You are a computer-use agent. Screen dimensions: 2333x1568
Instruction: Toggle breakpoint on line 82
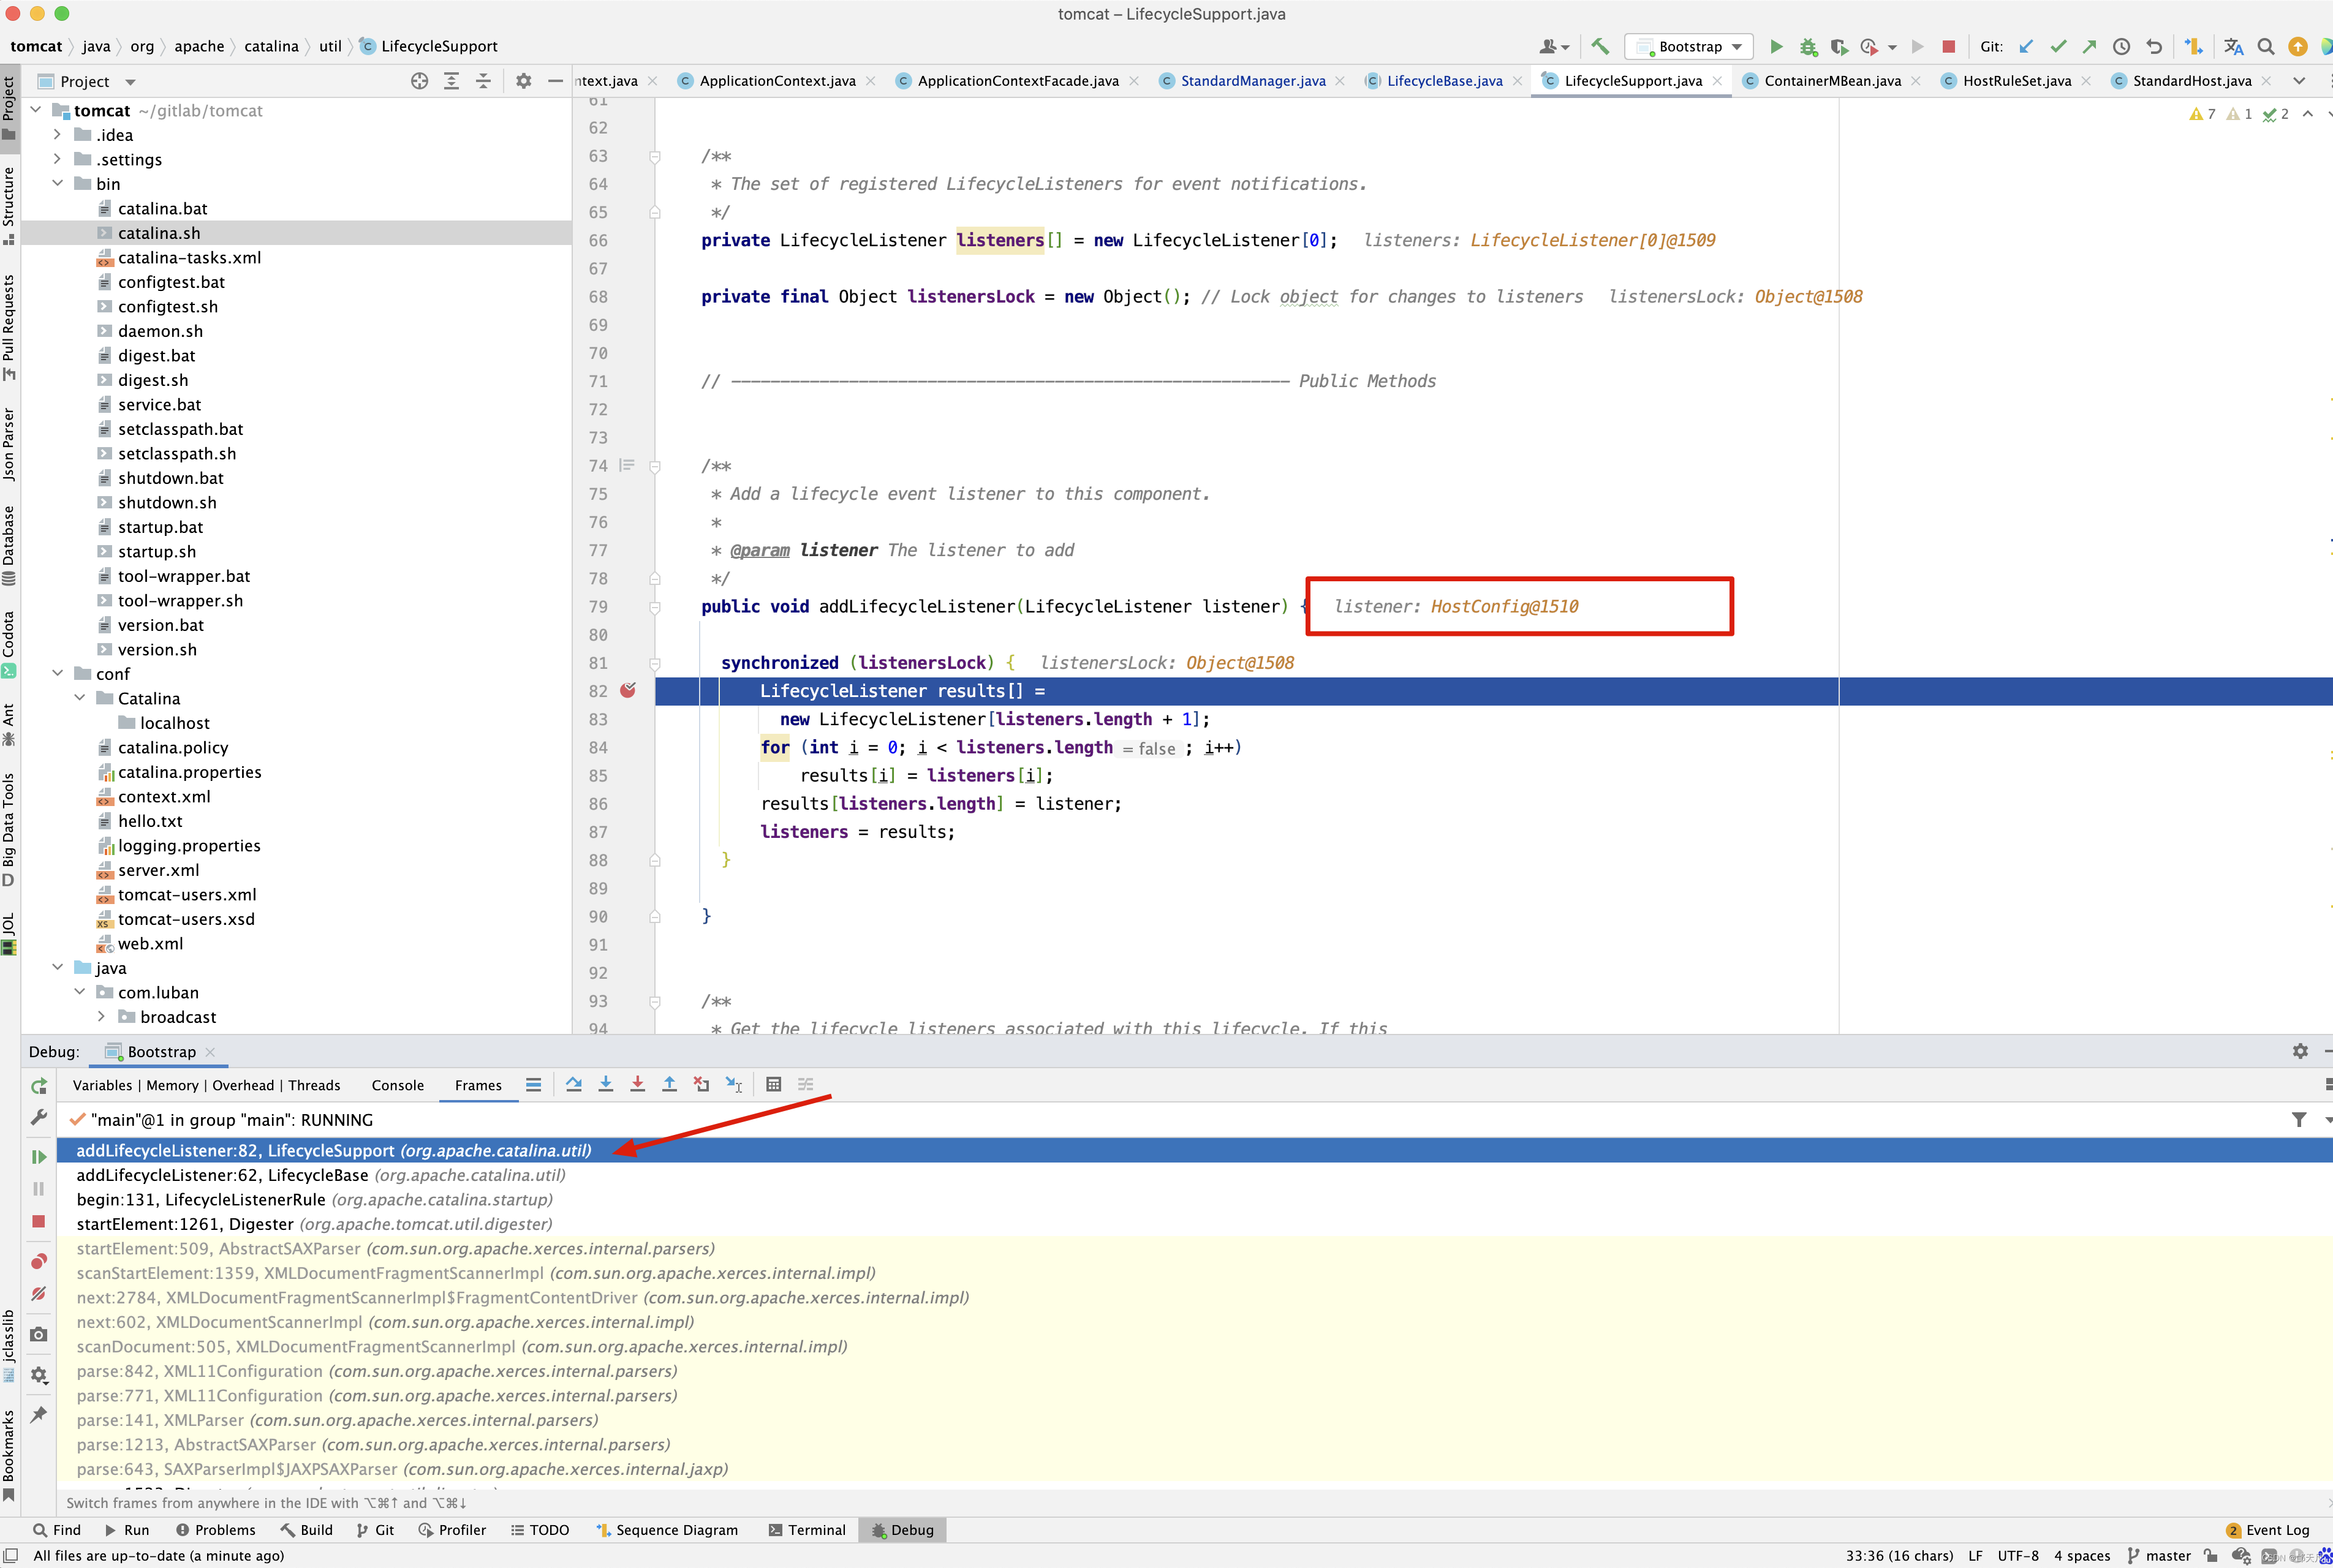click(628, 691)
